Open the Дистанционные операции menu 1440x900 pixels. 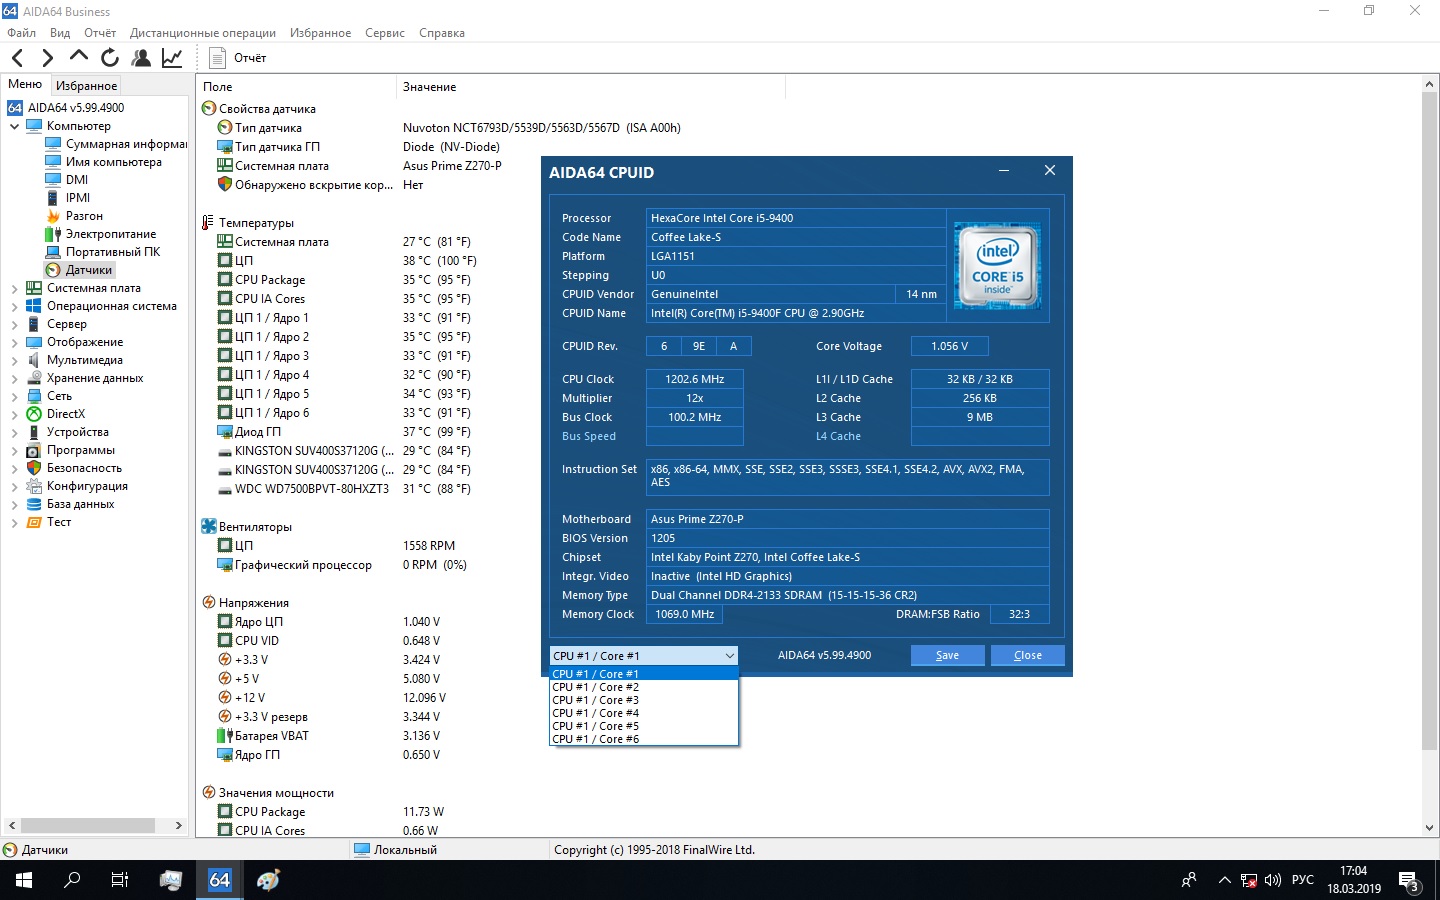(203, 33)
